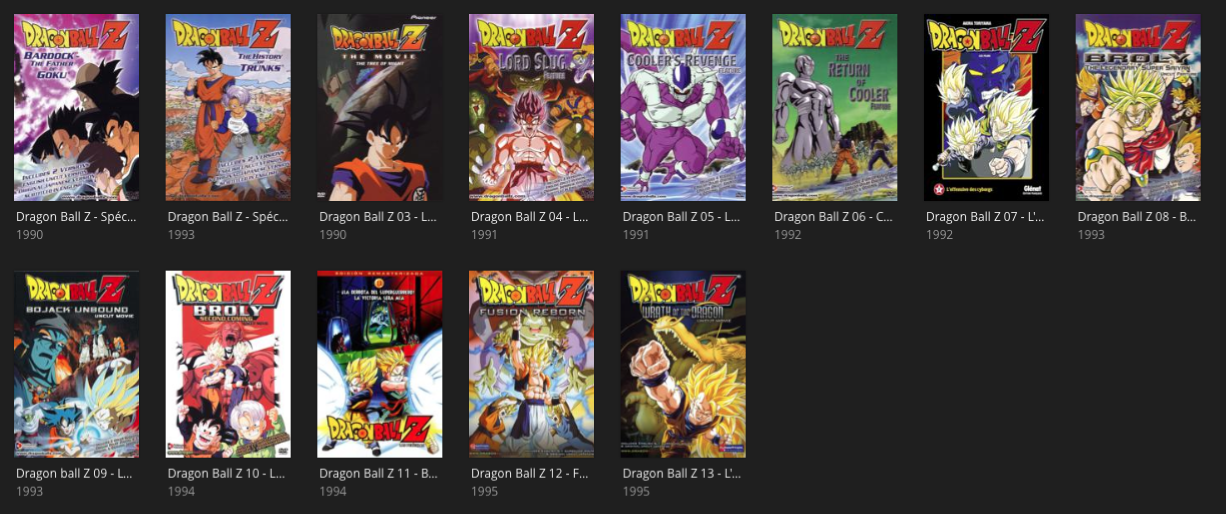Select Dragon Ball Z 03 movie poster
This screenshot has width=1226, height=514.
coord(380,108)
